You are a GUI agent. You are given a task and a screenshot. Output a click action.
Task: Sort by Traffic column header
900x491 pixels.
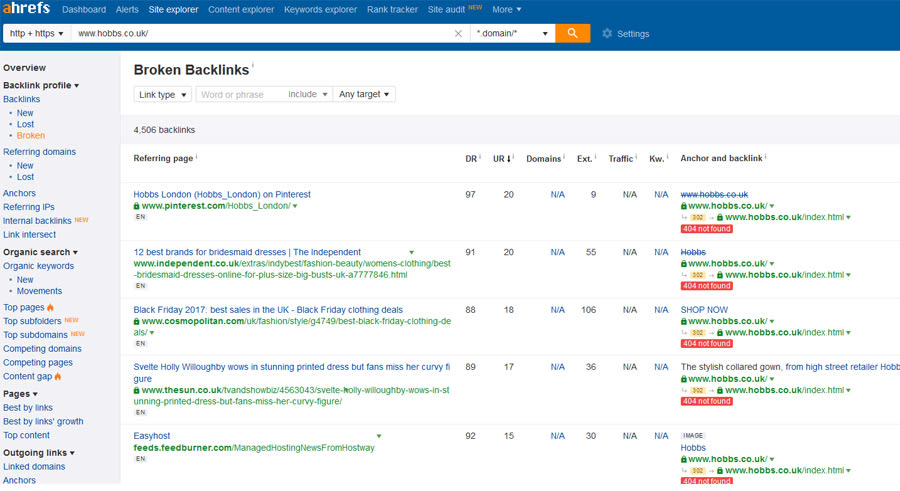point(620,159)
